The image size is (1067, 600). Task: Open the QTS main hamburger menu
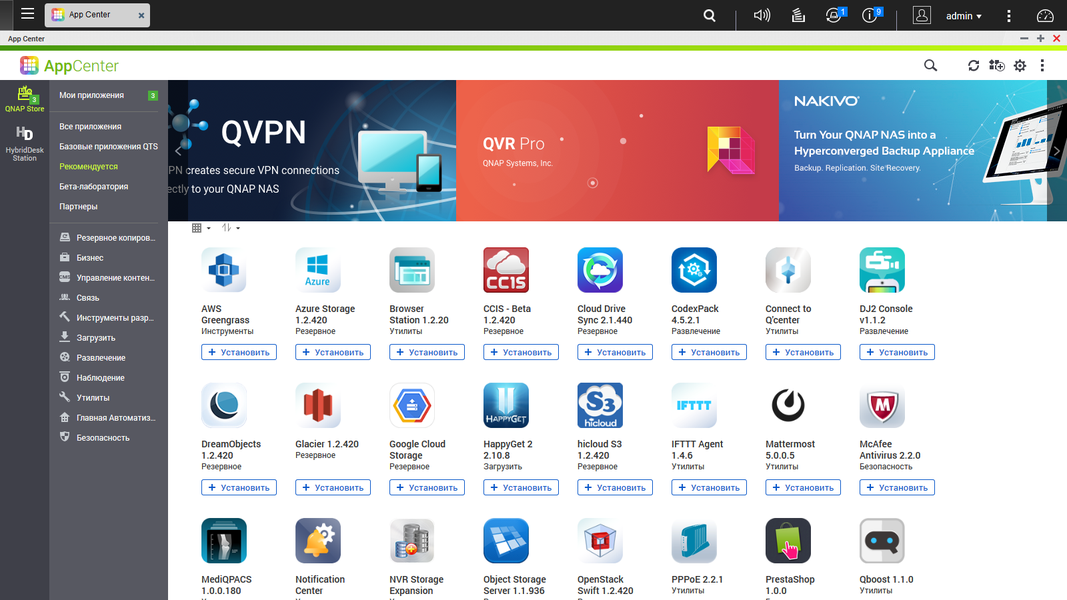coord(27,14)
